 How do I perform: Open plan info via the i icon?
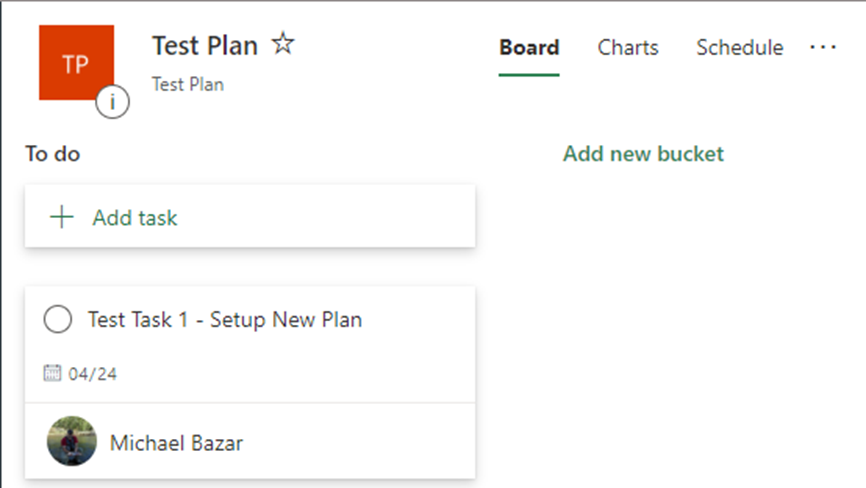coord(112,102)
